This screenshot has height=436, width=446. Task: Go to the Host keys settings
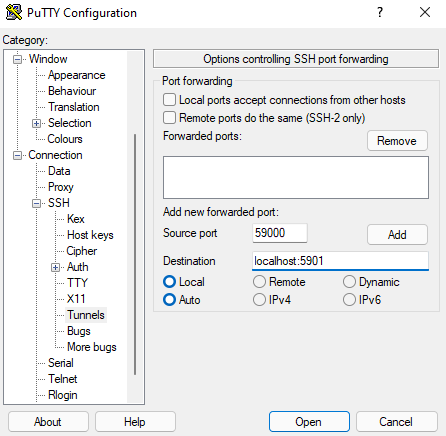[90, 235]
